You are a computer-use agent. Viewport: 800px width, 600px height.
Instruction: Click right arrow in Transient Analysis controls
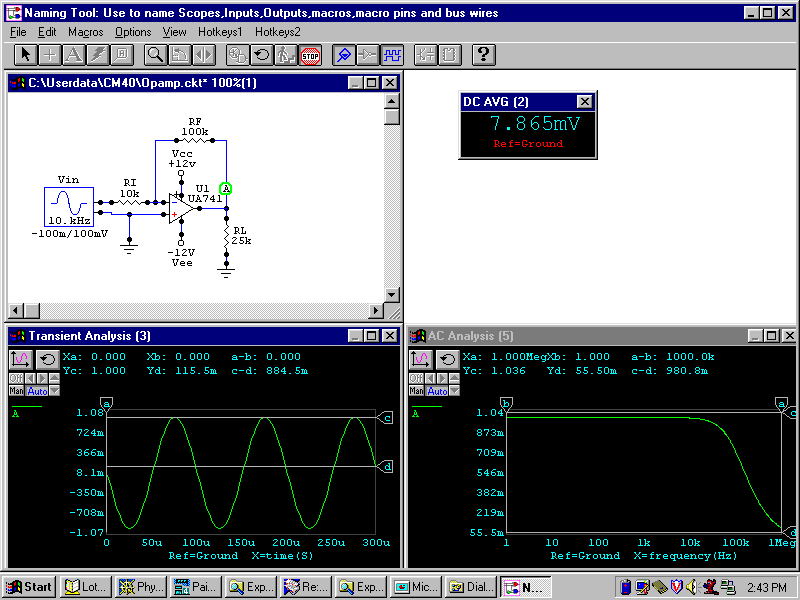(42, 378)
